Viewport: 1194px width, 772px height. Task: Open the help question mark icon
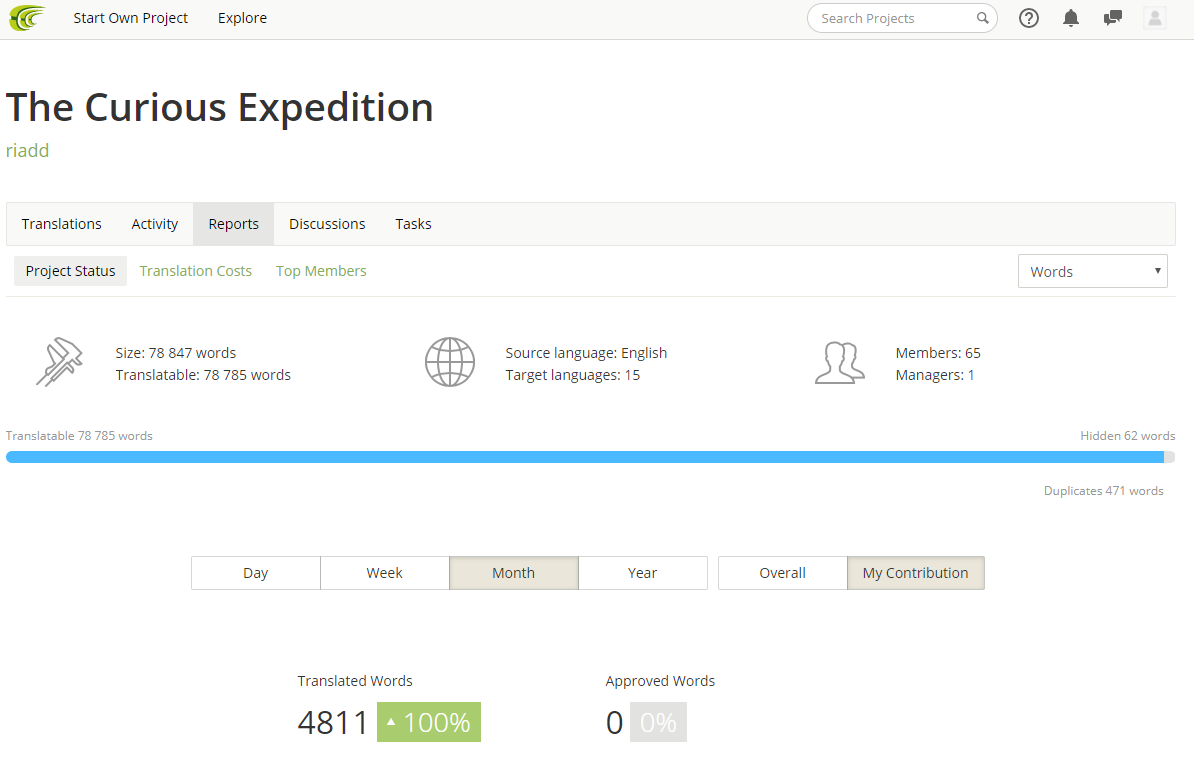pos(1029,18)
